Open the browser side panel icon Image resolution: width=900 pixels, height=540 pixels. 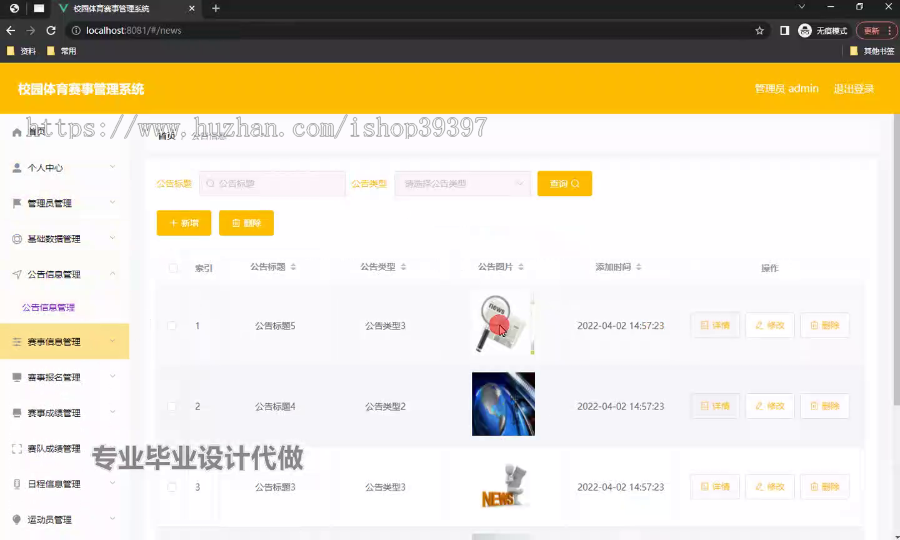pyautogui.click(x=785, y=30)
